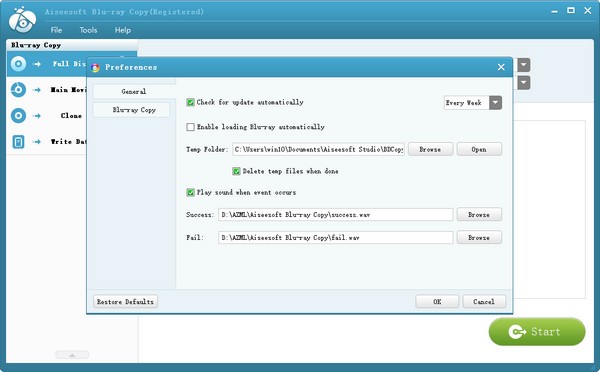Select the Clone mode disc icon
Image resolution: width=600 pixels, height=372 pixels.
coord(18,116)
